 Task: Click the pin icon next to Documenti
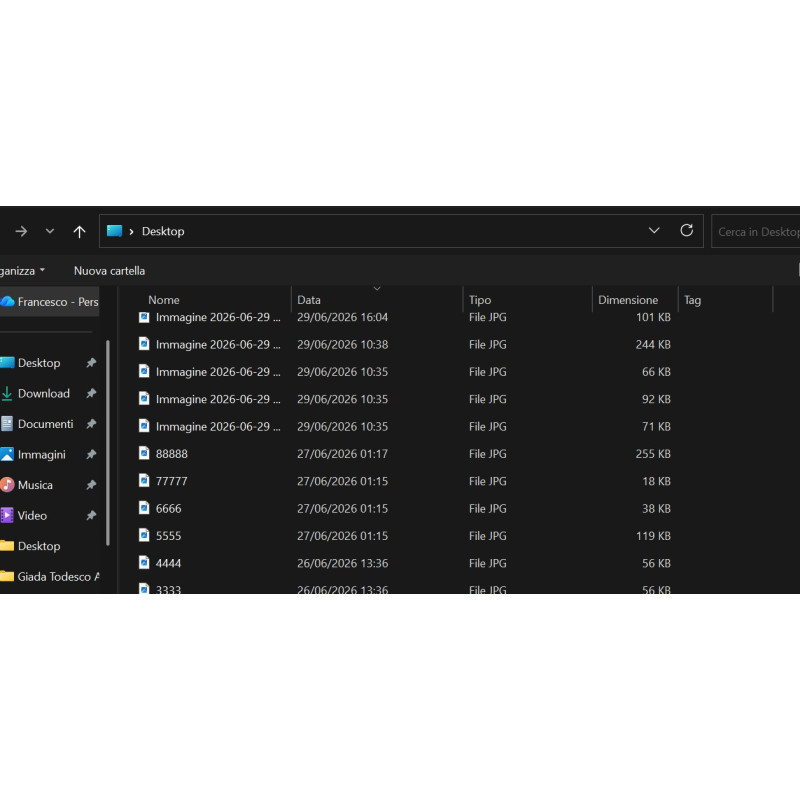(x=91, y=424)
